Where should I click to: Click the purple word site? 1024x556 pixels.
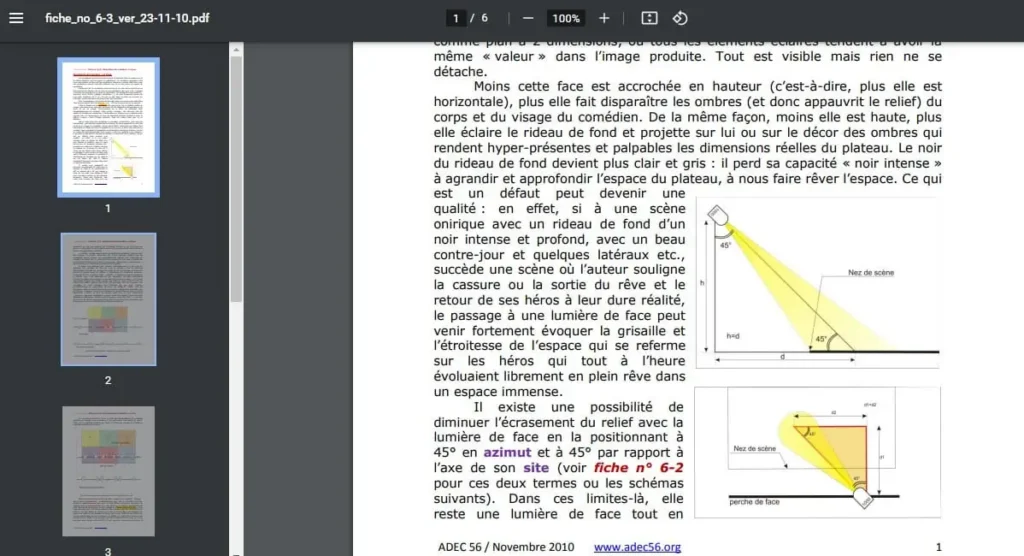tap(536, 468)
